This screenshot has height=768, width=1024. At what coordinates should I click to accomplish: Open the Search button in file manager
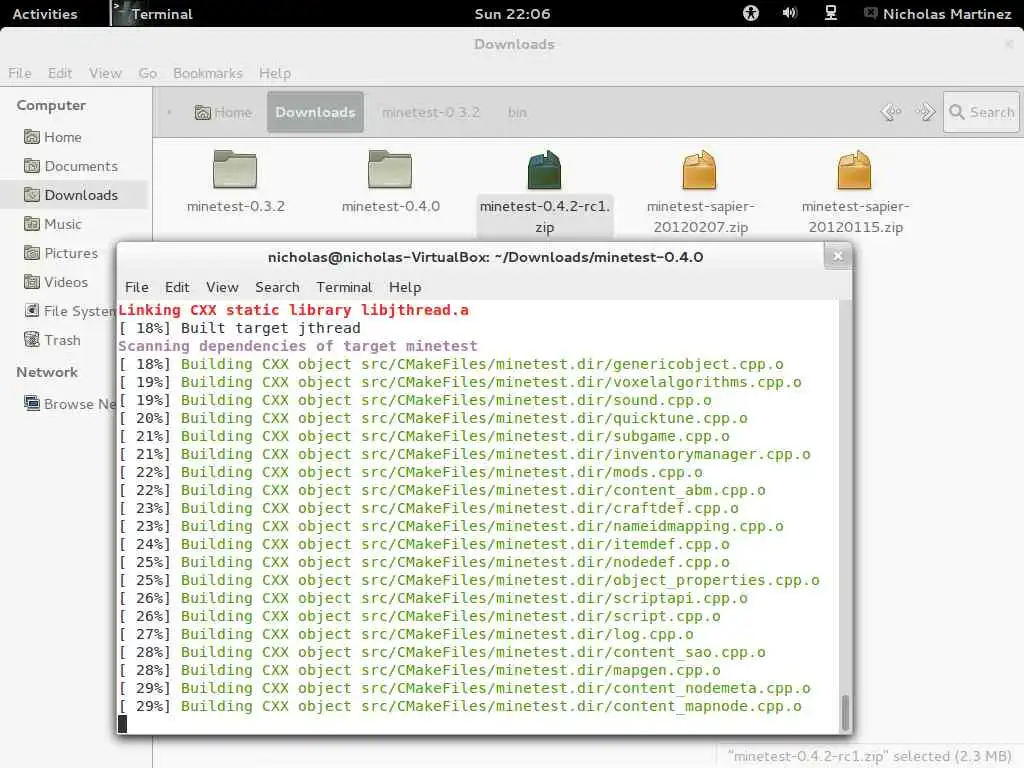(x=981, y=112)
